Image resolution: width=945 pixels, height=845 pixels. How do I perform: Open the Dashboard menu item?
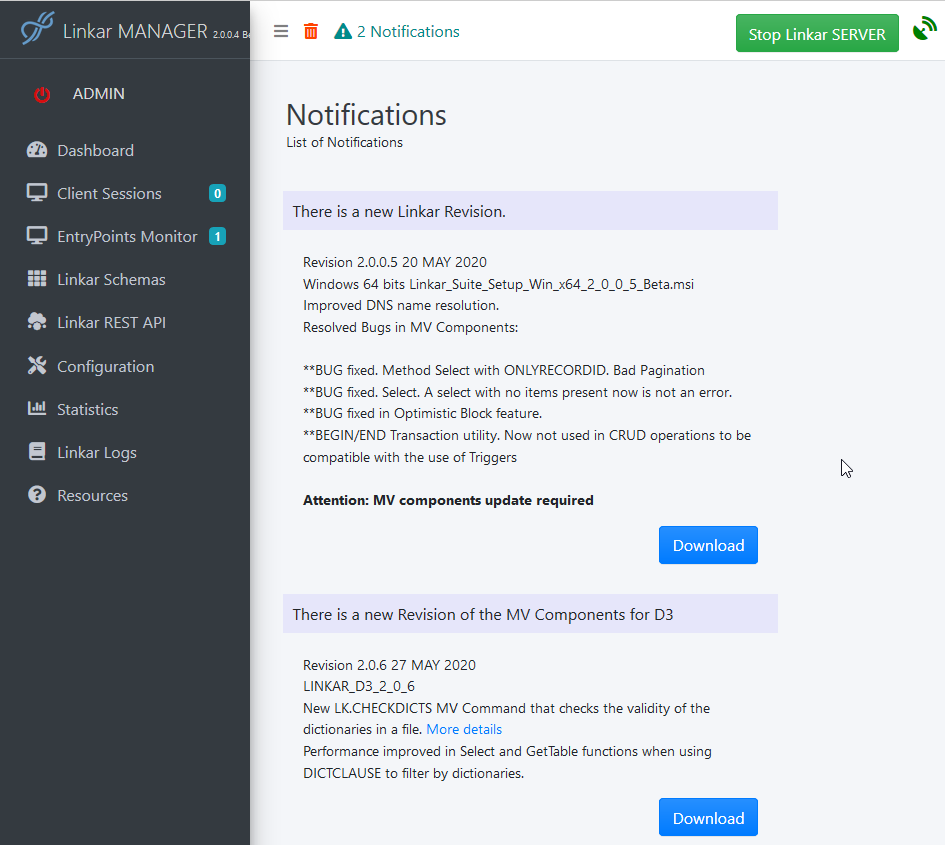[x=95, y=151]
